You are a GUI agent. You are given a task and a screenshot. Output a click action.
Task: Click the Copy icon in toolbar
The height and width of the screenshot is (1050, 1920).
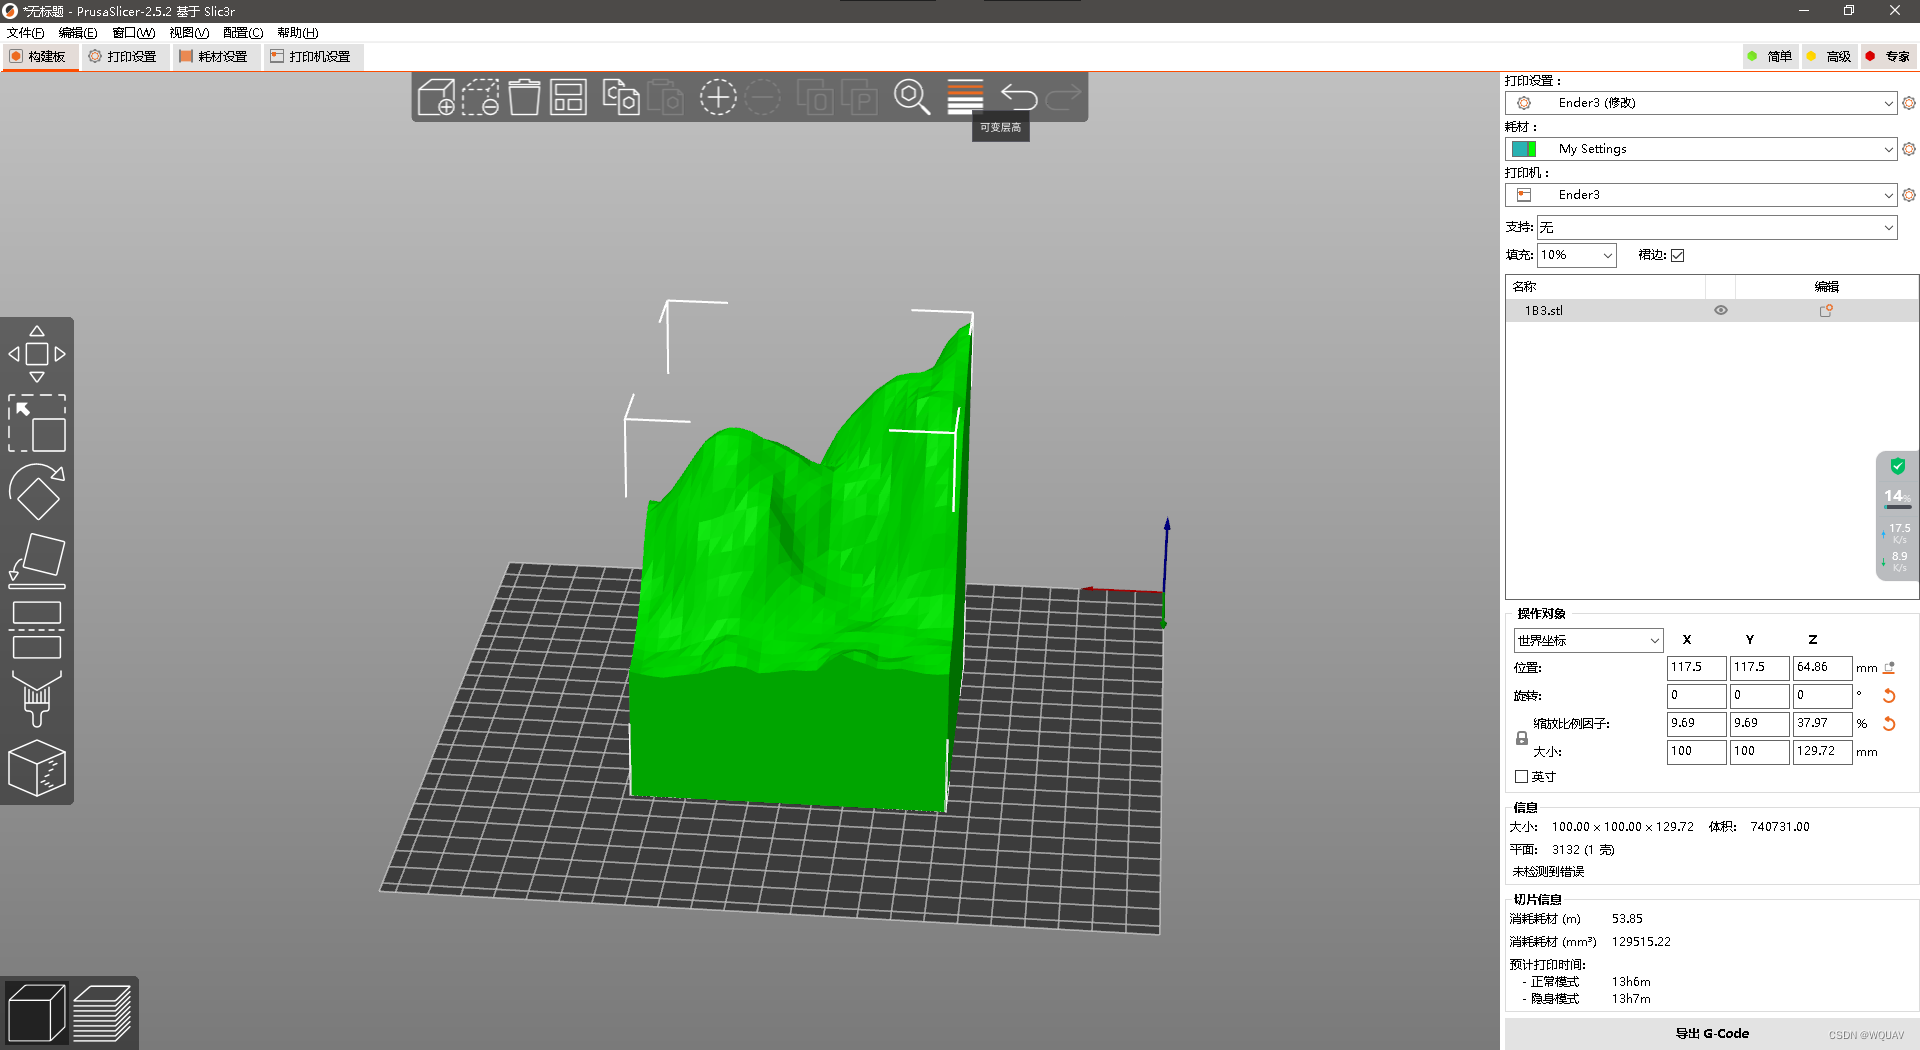tap(621, 97)
